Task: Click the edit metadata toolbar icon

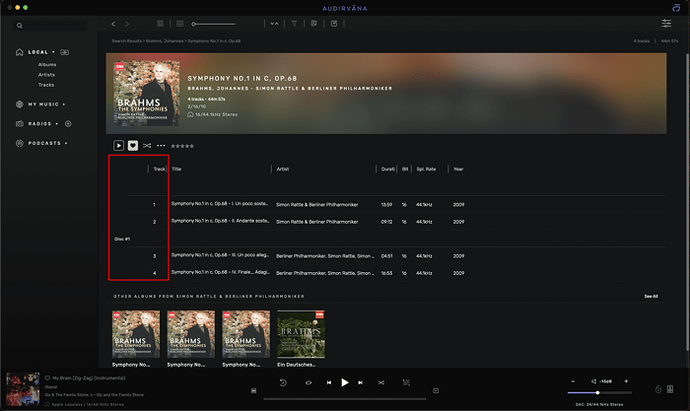Action: point(334,23)
